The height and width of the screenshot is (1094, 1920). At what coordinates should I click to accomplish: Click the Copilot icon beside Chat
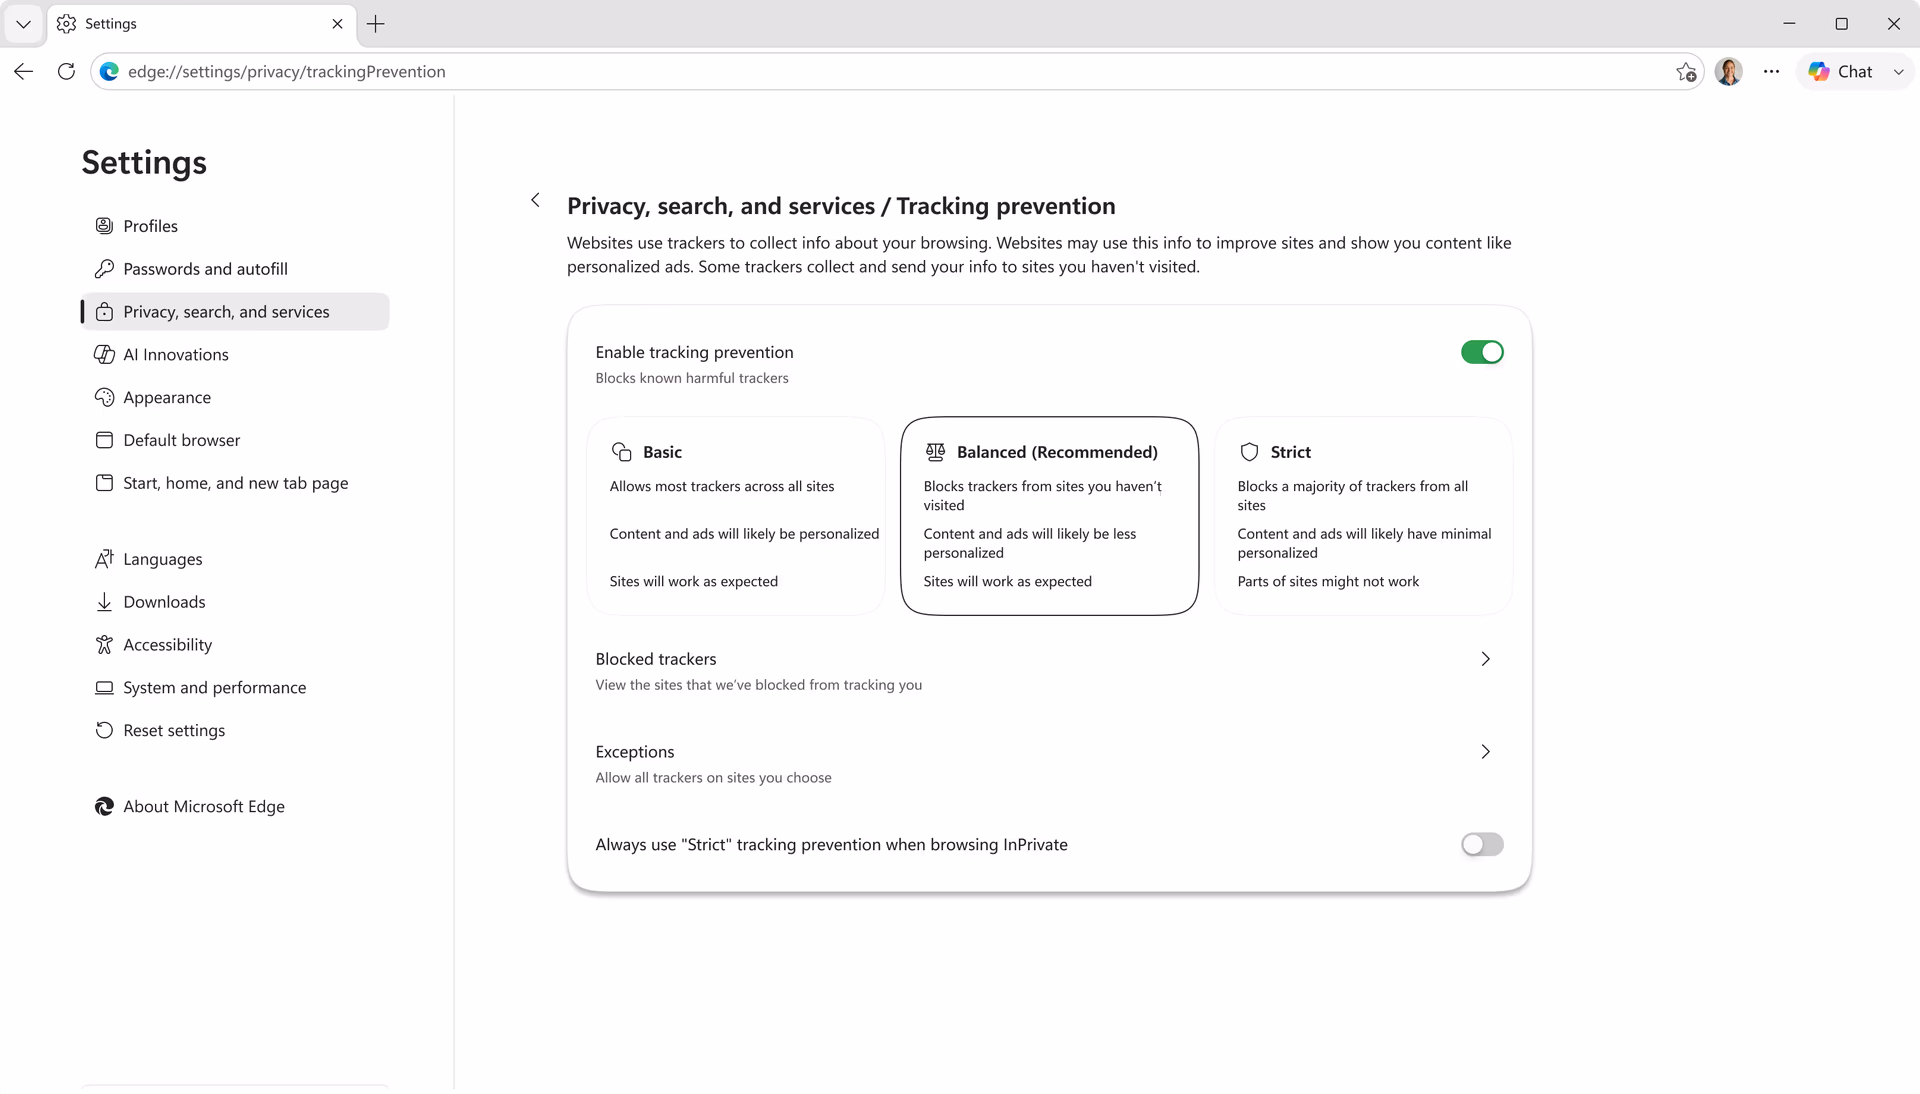tap(1819, 72)
